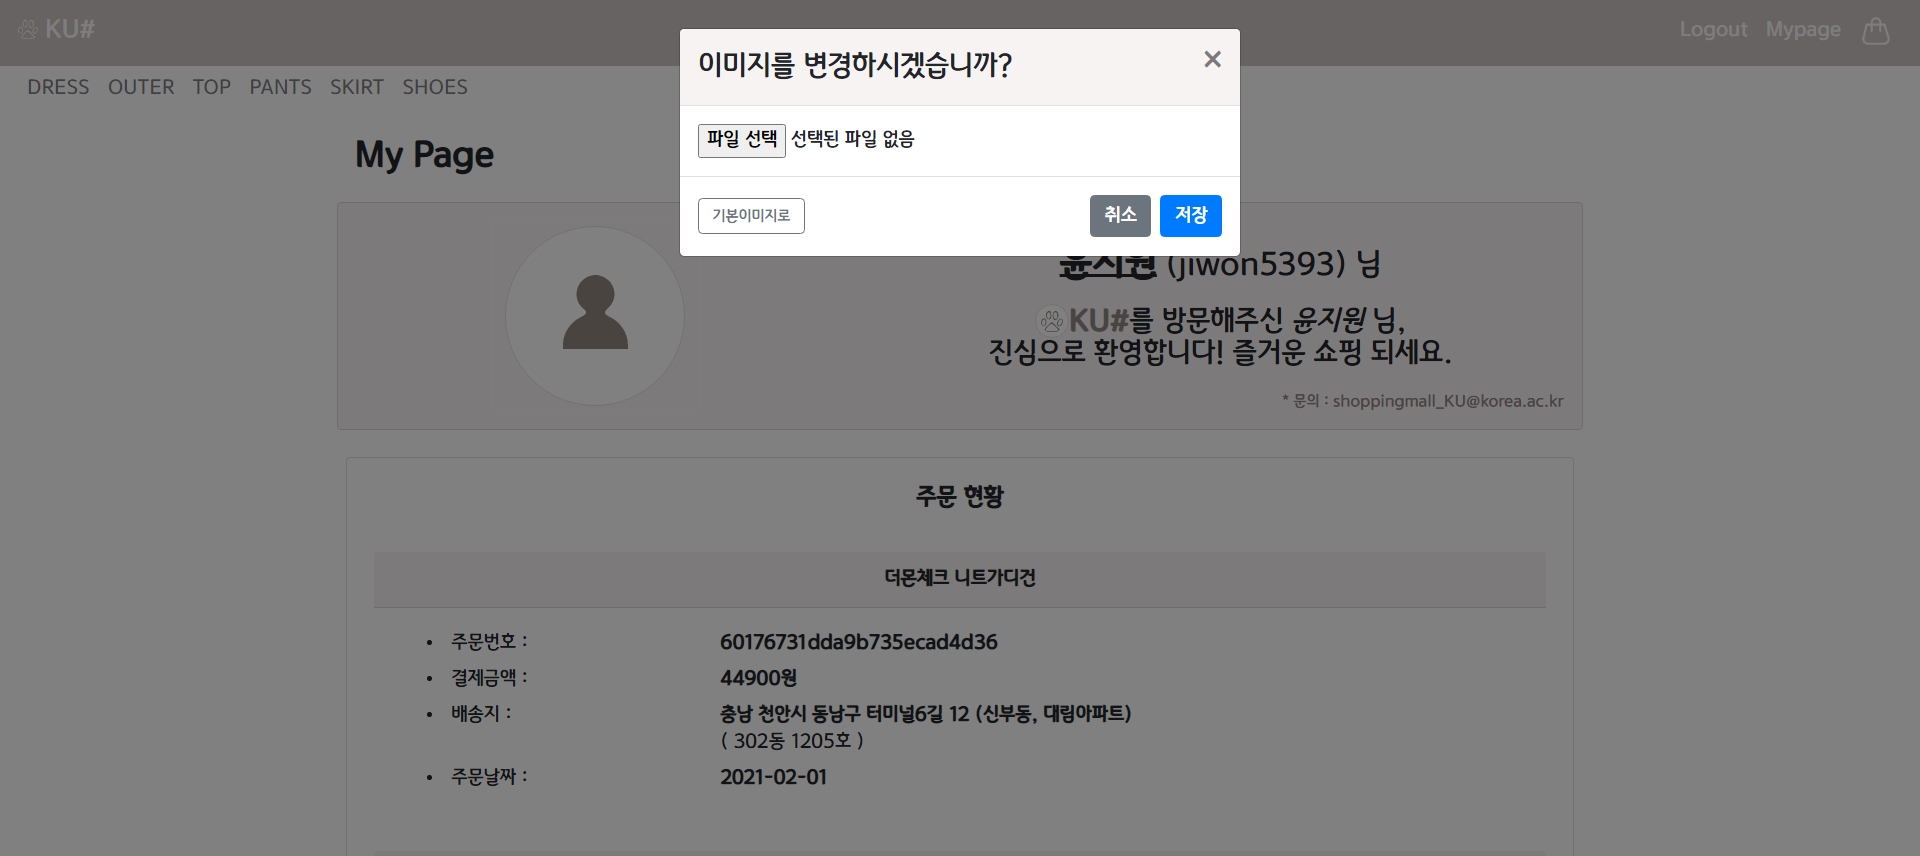Image resolution: width=1920 pixels, height=856 pixels.
Task: Open the Mypage link
Action: pos(1803,30)
